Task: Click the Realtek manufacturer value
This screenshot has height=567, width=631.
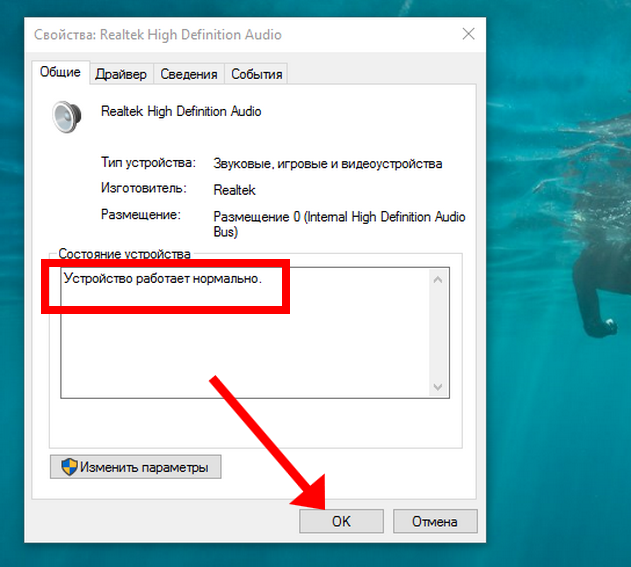Action: click(x=235, y=190)
